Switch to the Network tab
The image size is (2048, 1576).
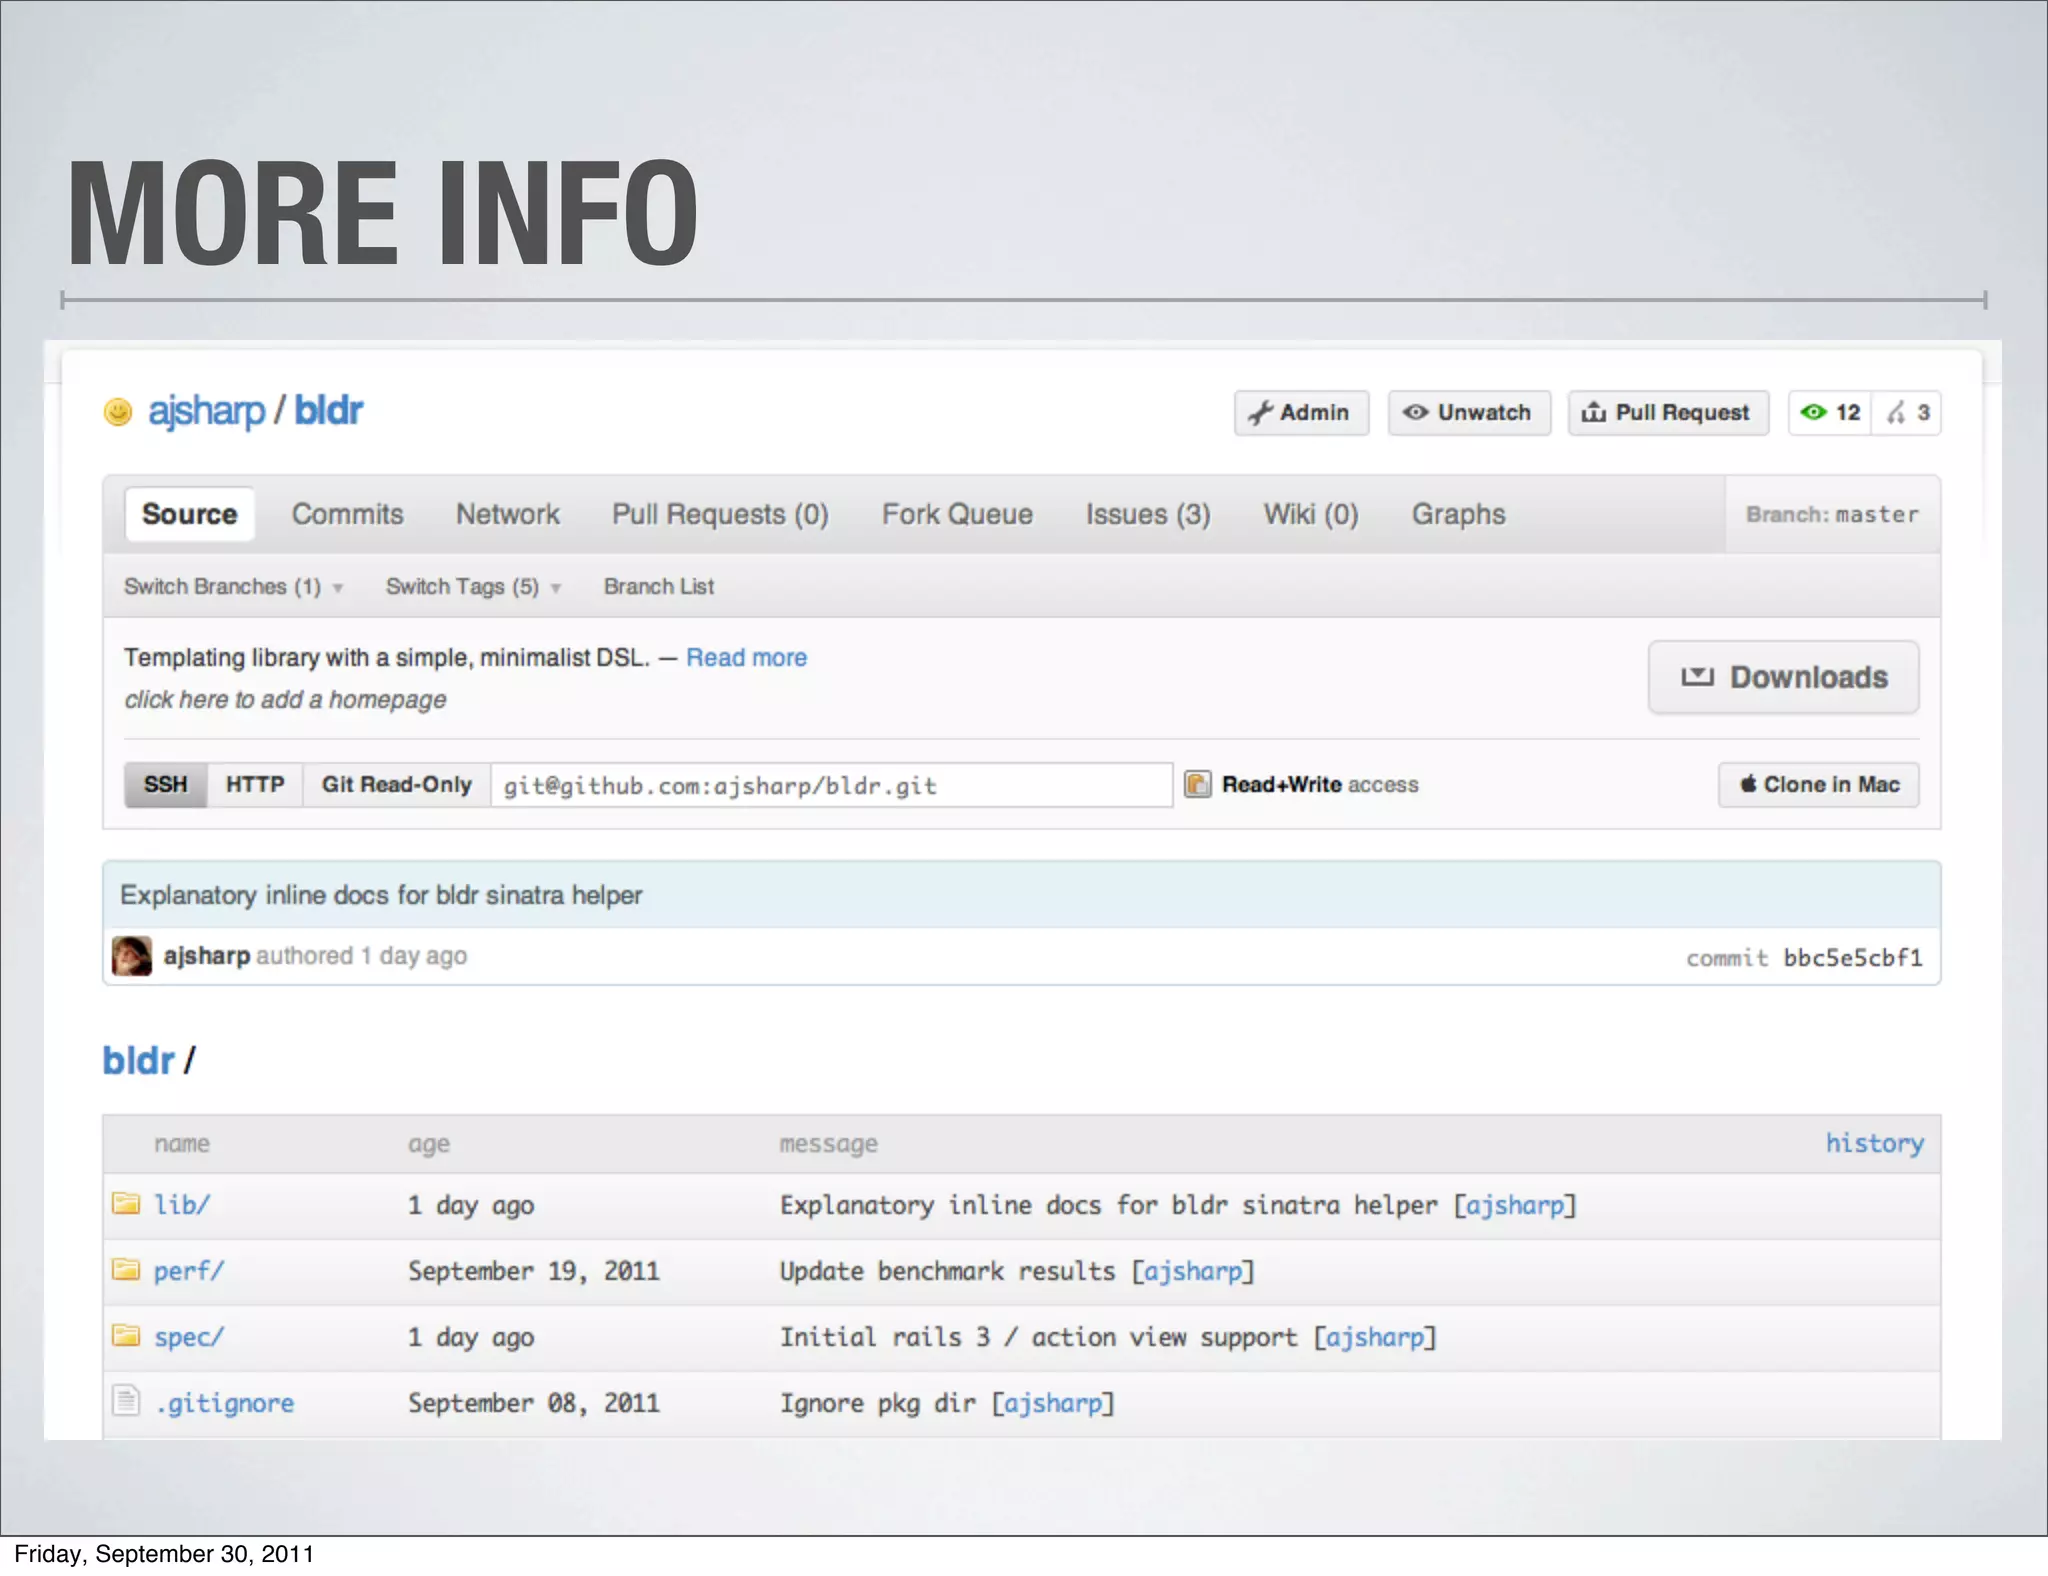[508, 514]
